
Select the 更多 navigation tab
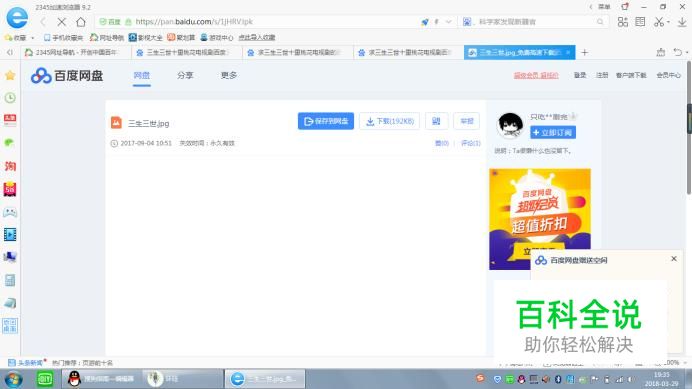229,76
